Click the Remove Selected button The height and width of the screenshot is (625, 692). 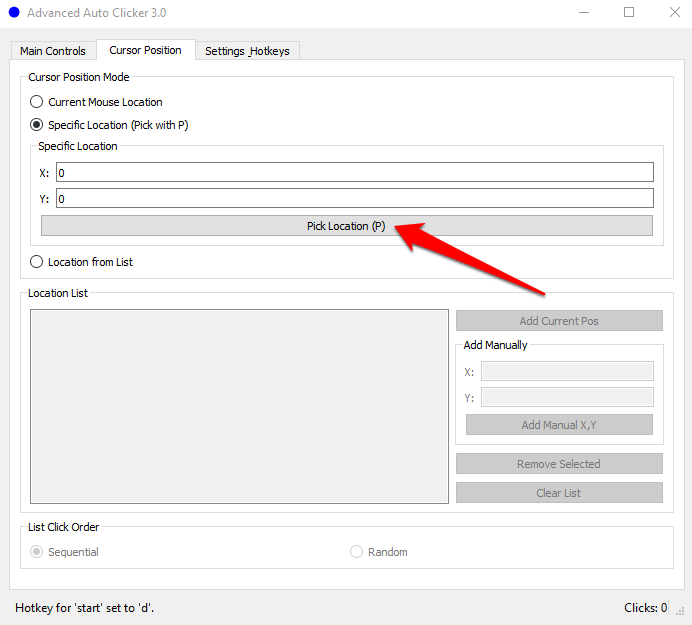coord(559,463)
